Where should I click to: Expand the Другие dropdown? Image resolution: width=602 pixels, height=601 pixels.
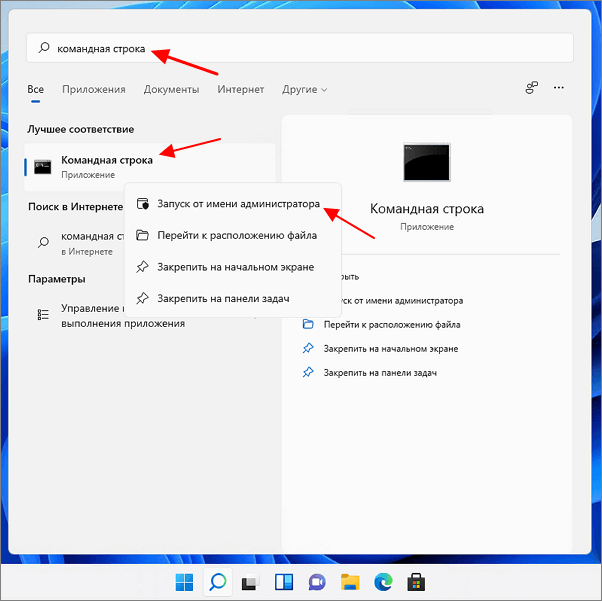[x=304, y=89]
